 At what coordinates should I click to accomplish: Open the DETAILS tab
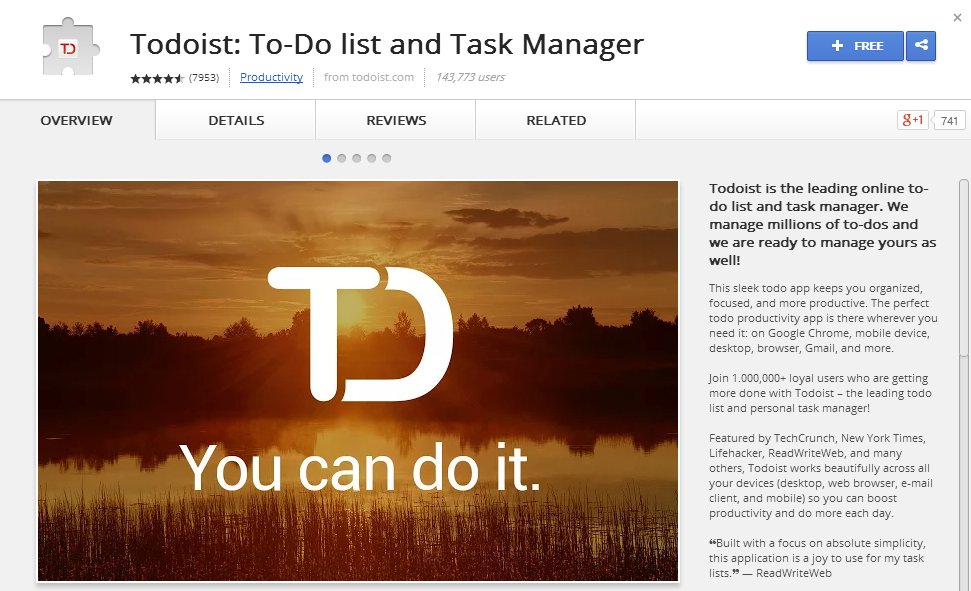(x=236, y=120)
